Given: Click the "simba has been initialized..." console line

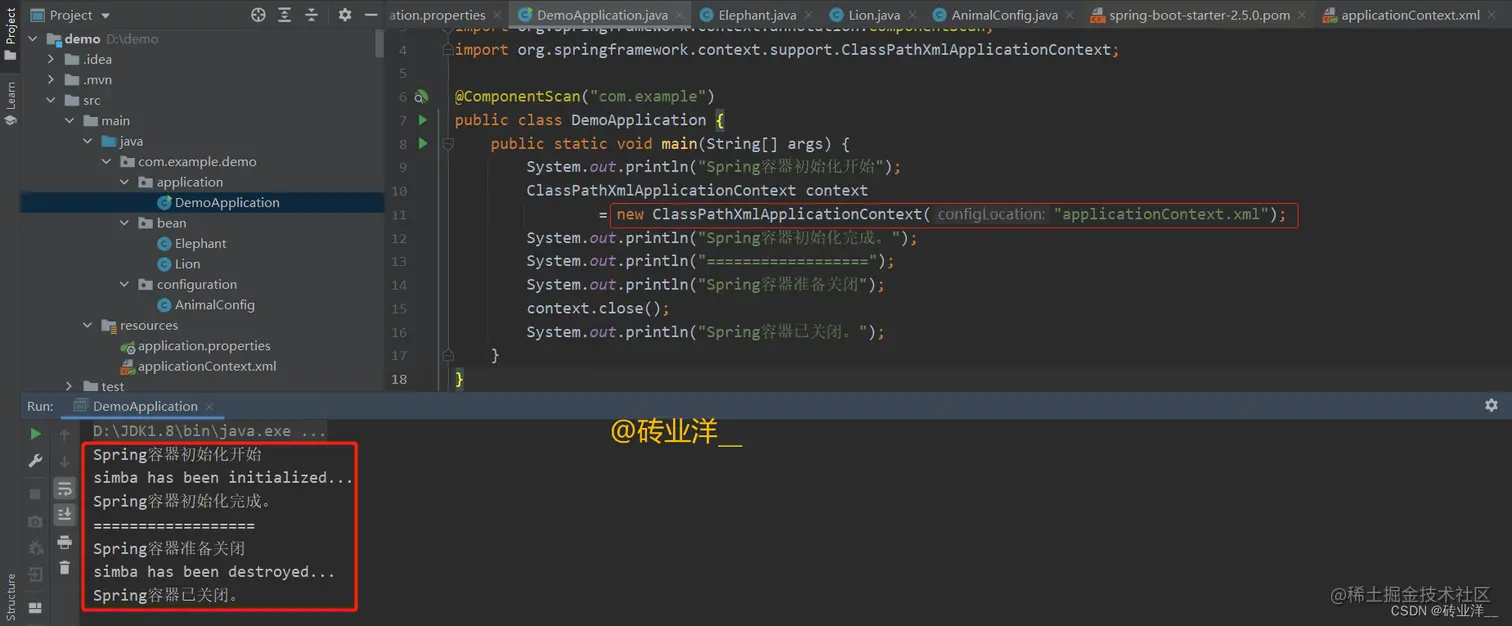Looking at the screenshot, I should click(223, 478).
